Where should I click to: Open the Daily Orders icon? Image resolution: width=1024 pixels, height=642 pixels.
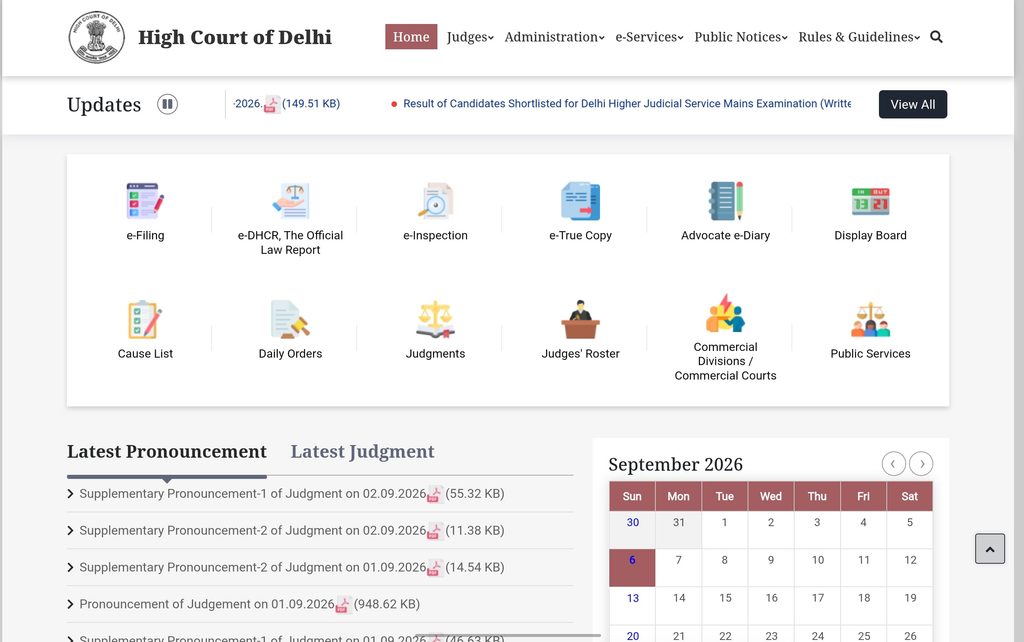point(291,319)
